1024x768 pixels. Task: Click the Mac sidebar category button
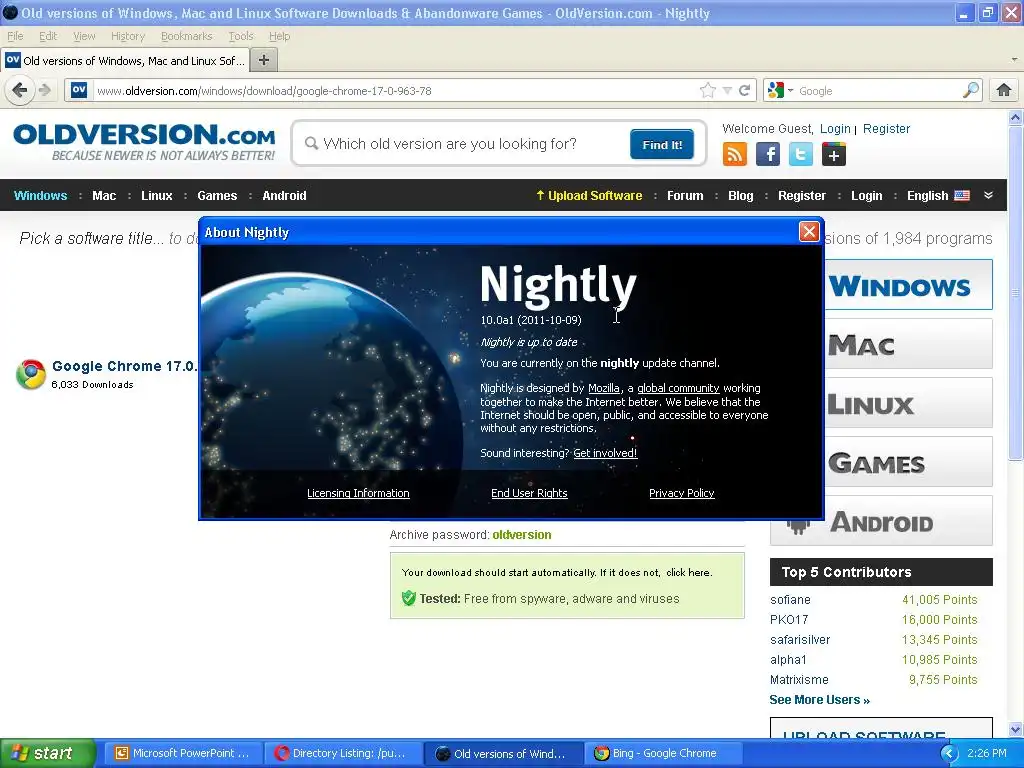[x=908, y=344]
